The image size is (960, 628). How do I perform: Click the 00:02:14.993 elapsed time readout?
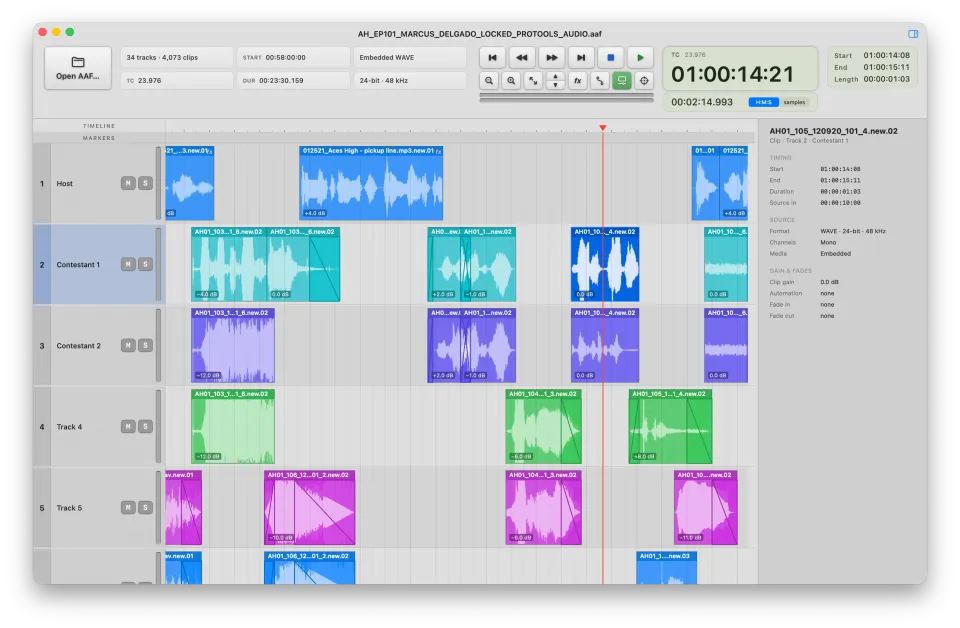(702, 102)
